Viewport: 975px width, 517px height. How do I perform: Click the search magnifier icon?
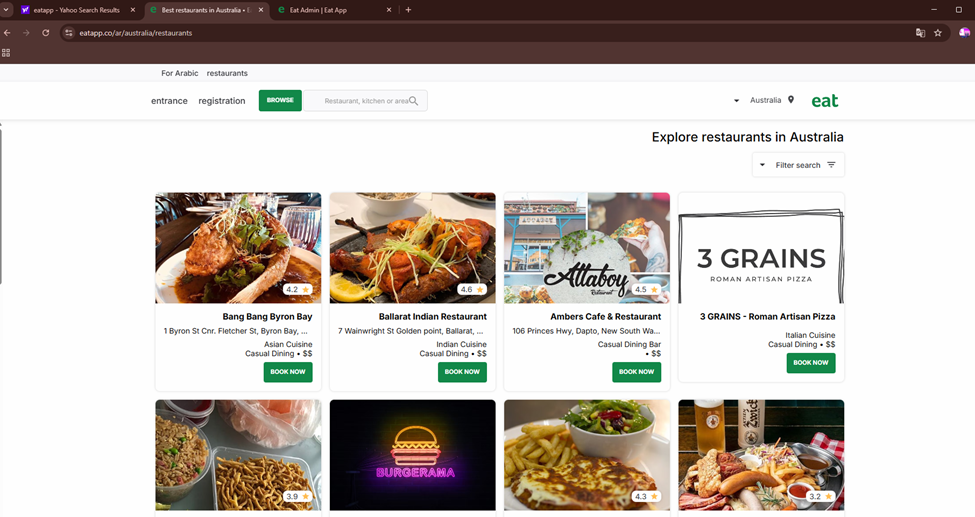414,101
